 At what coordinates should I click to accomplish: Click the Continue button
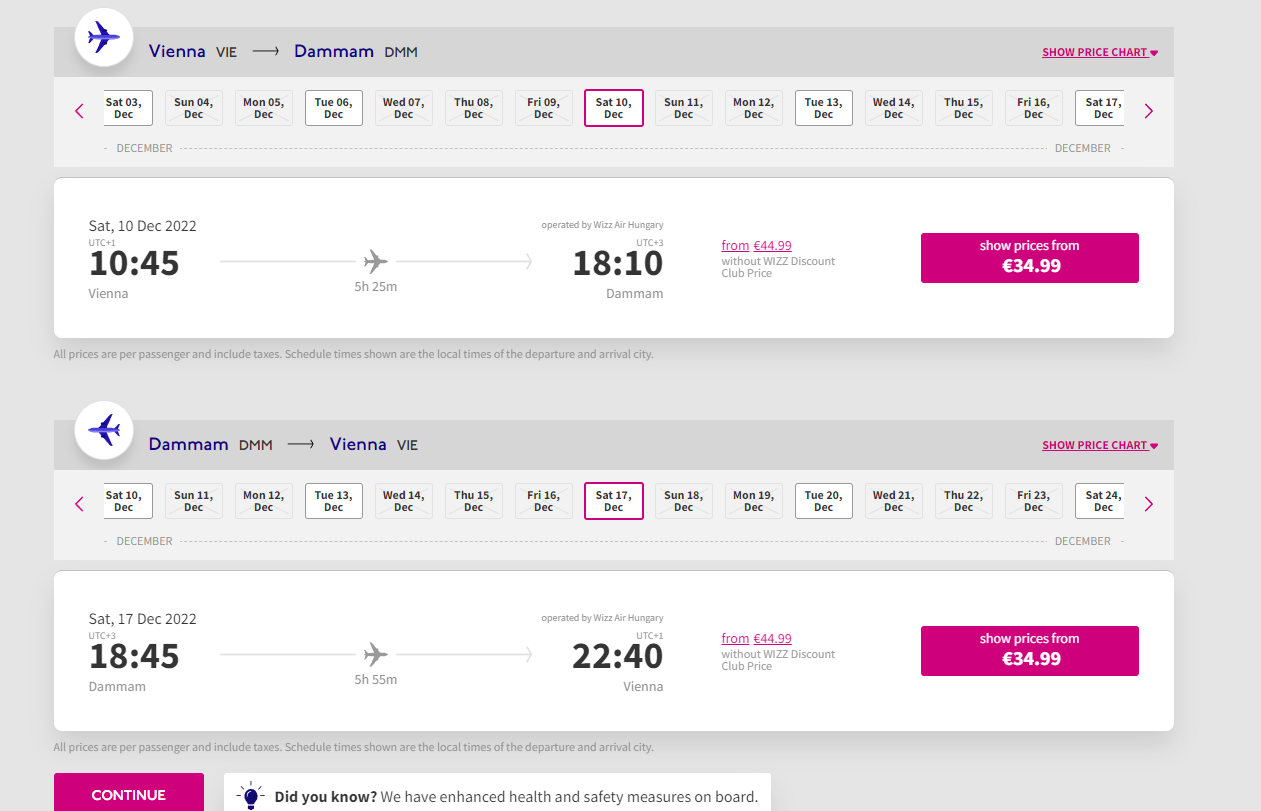click(129, 795)
